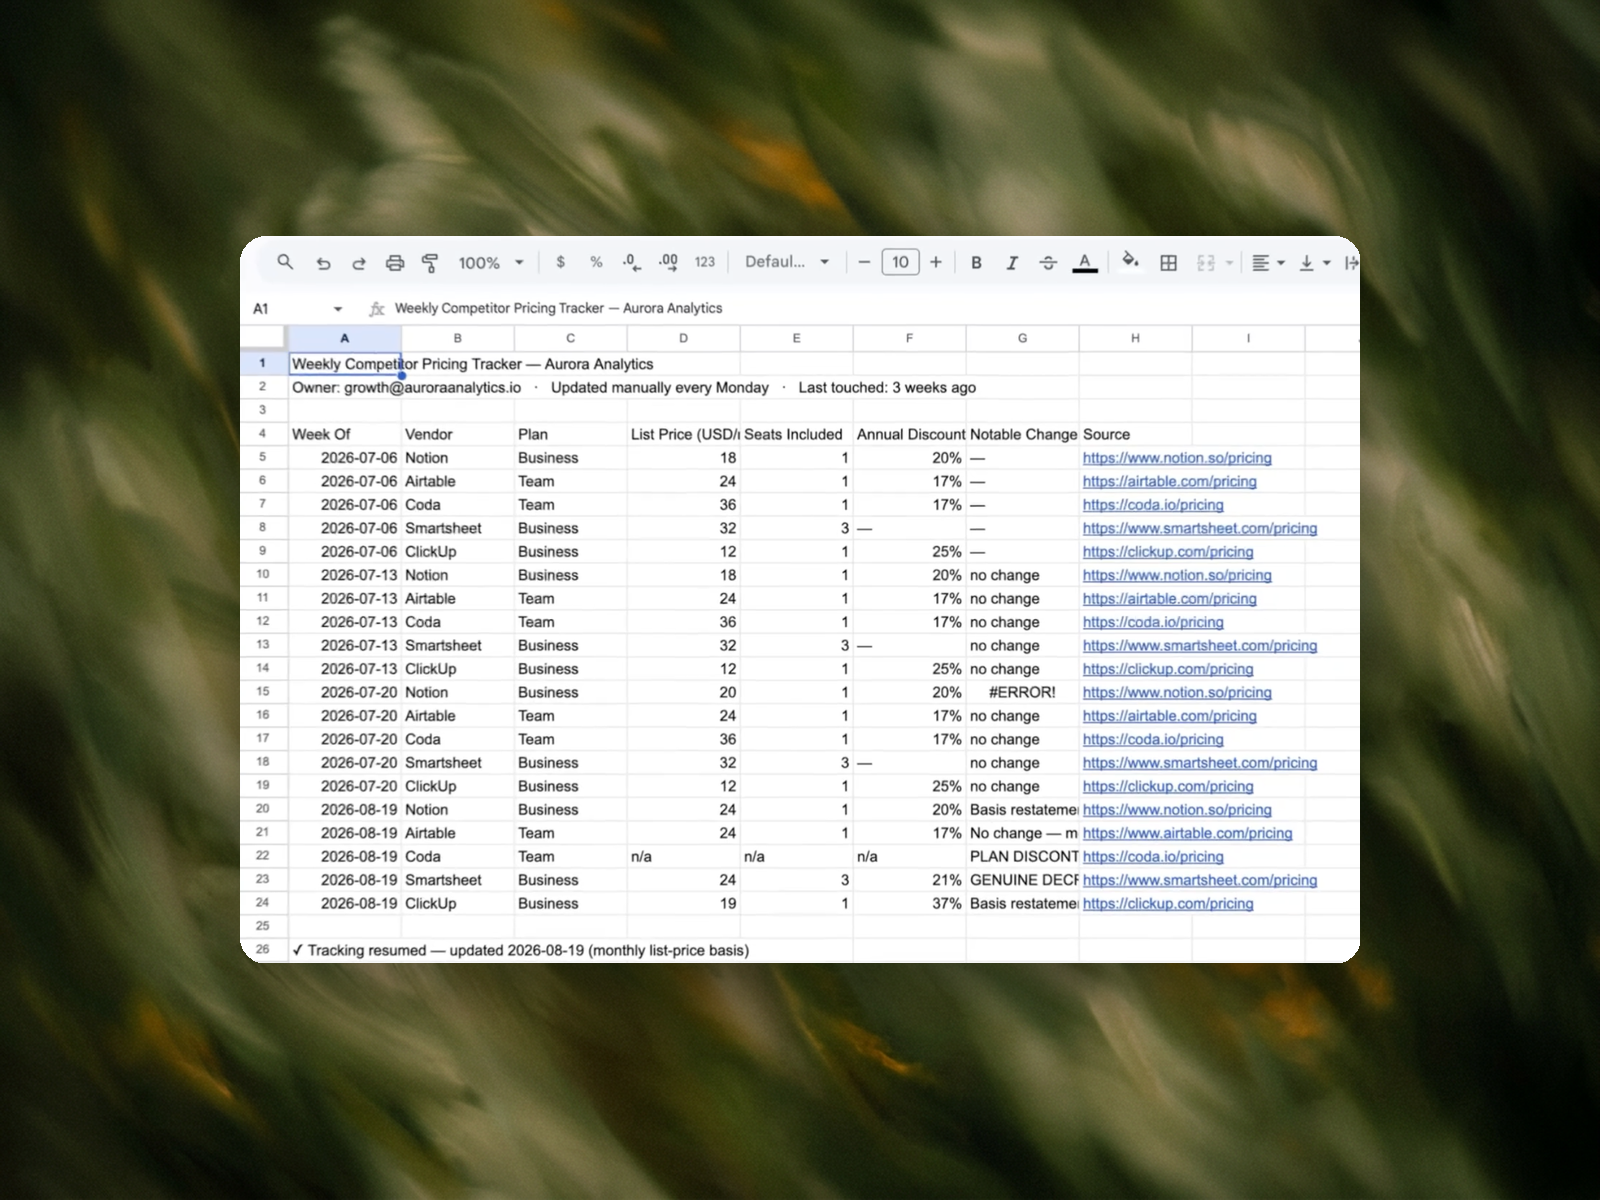The height and width of the screenshot is (1200, 1600).
Task: Select List Price 19 in ClickUp row 24
Action: 684,903
